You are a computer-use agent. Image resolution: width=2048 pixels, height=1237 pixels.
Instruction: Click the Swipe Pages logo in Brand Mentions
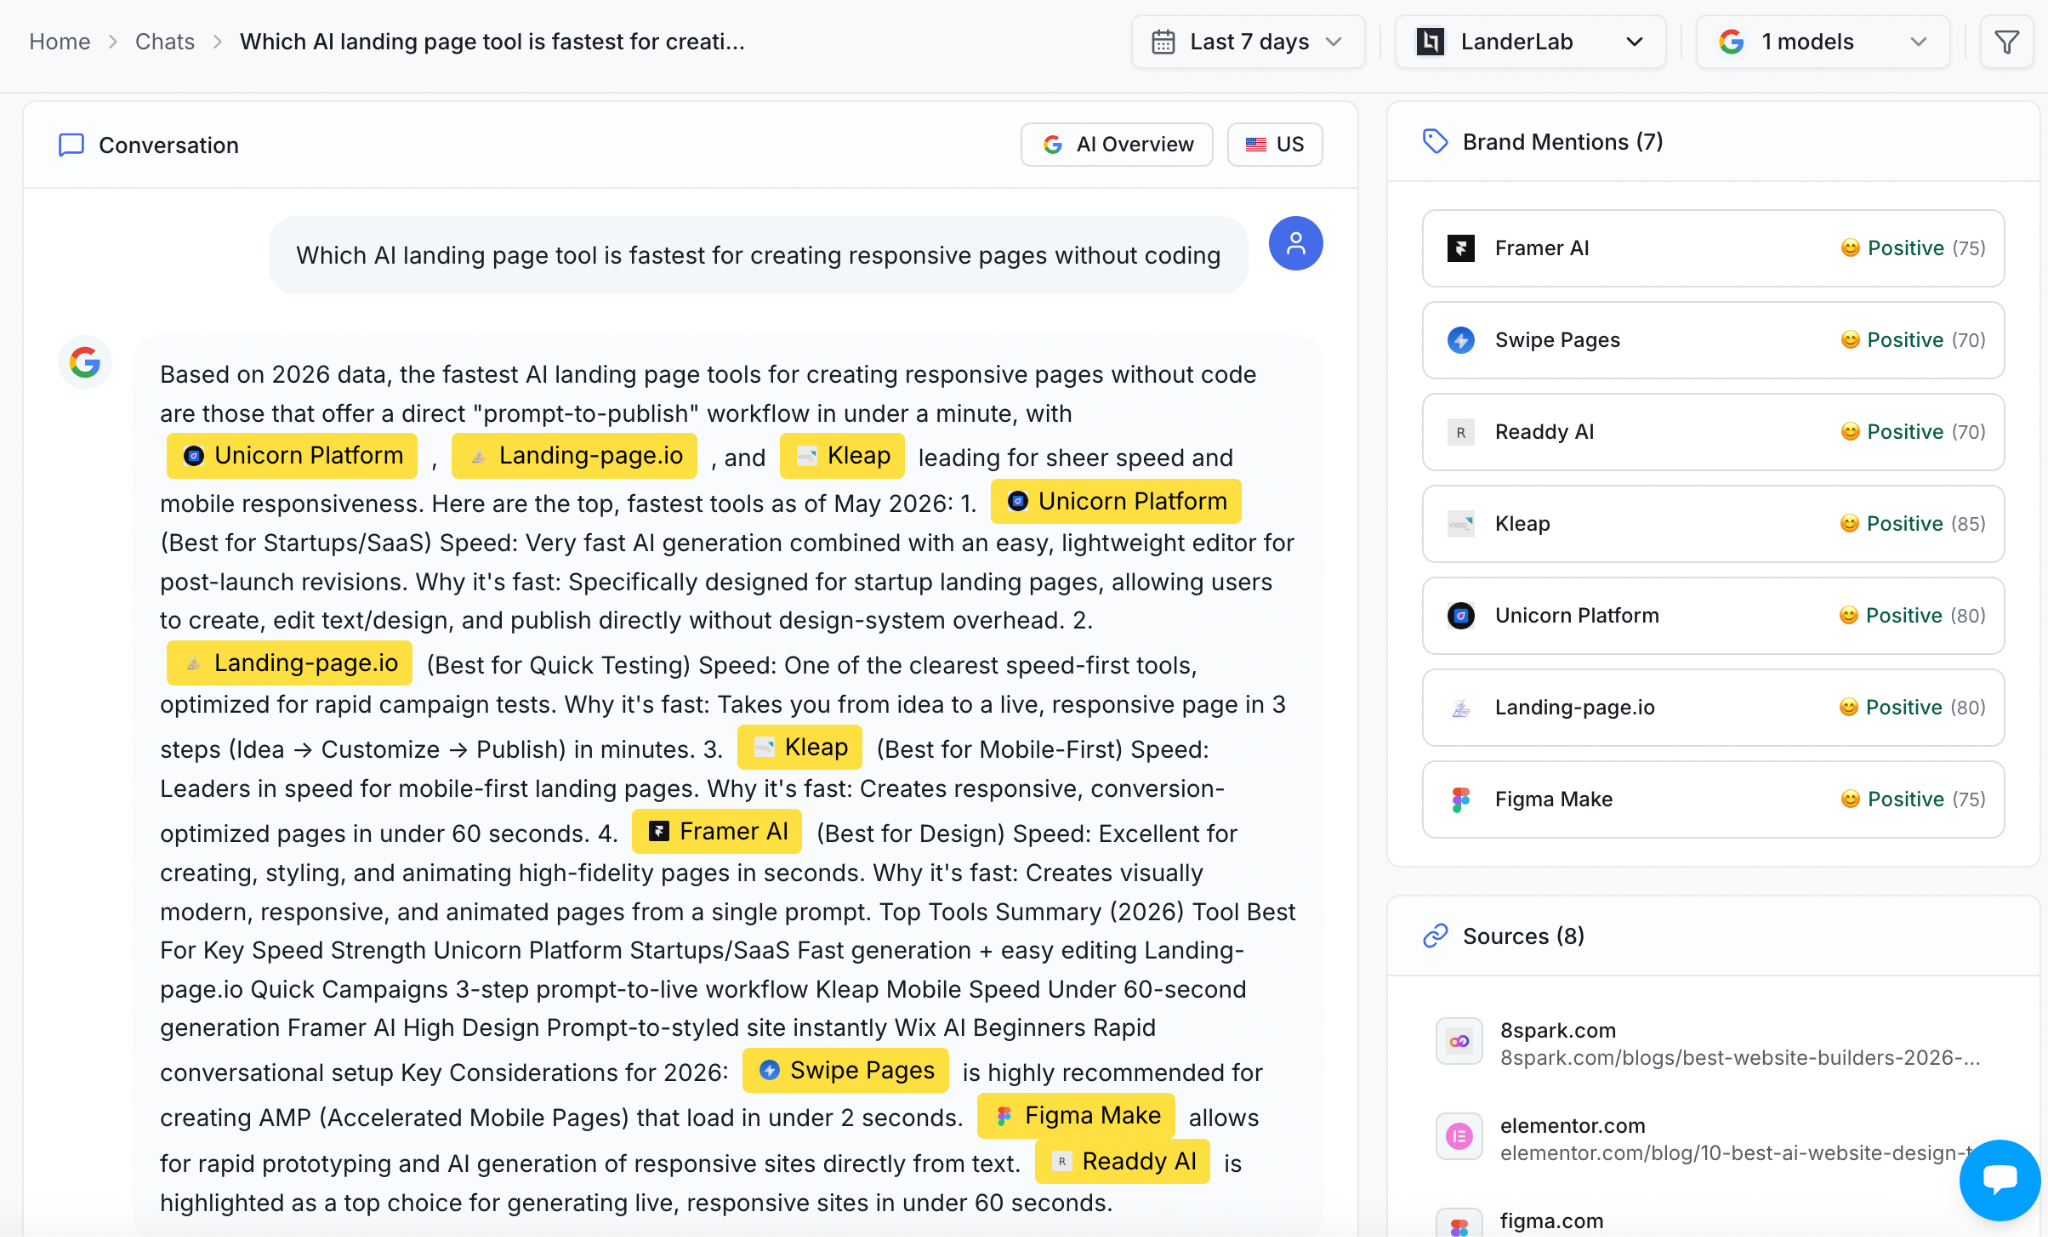(x=1461, y=340)
